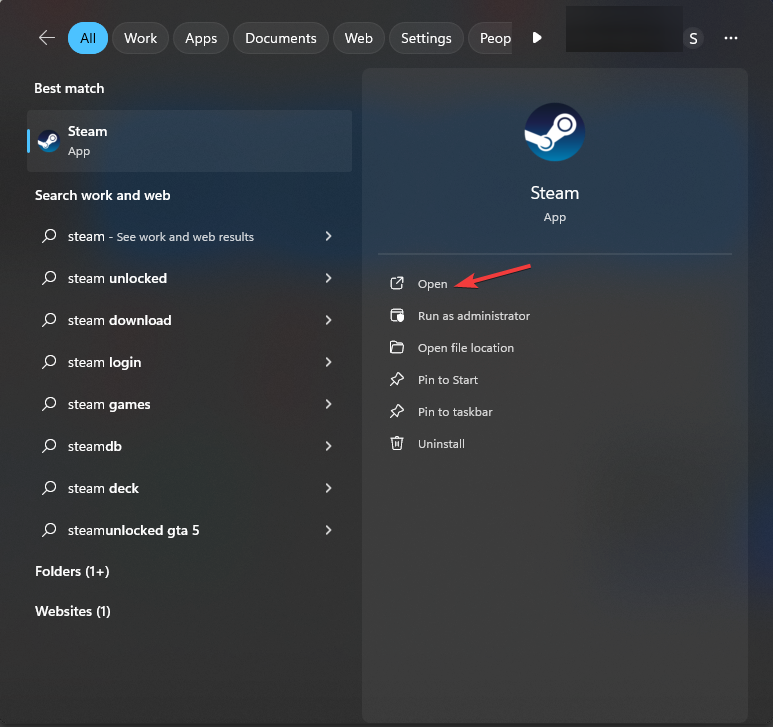Switch to the Apps filter tab

[201, 38]
